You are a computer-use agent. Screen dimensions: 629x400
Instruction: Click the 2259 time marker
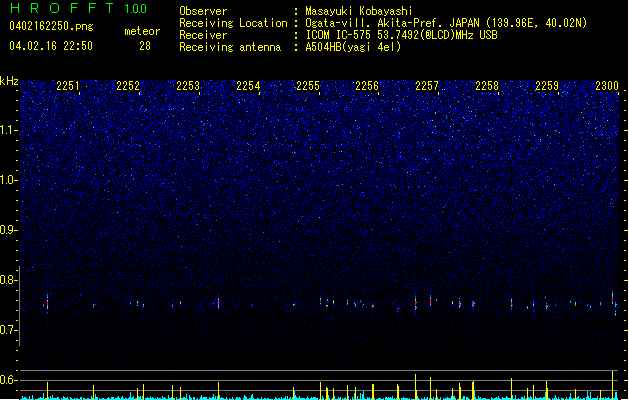pos(547,85)
